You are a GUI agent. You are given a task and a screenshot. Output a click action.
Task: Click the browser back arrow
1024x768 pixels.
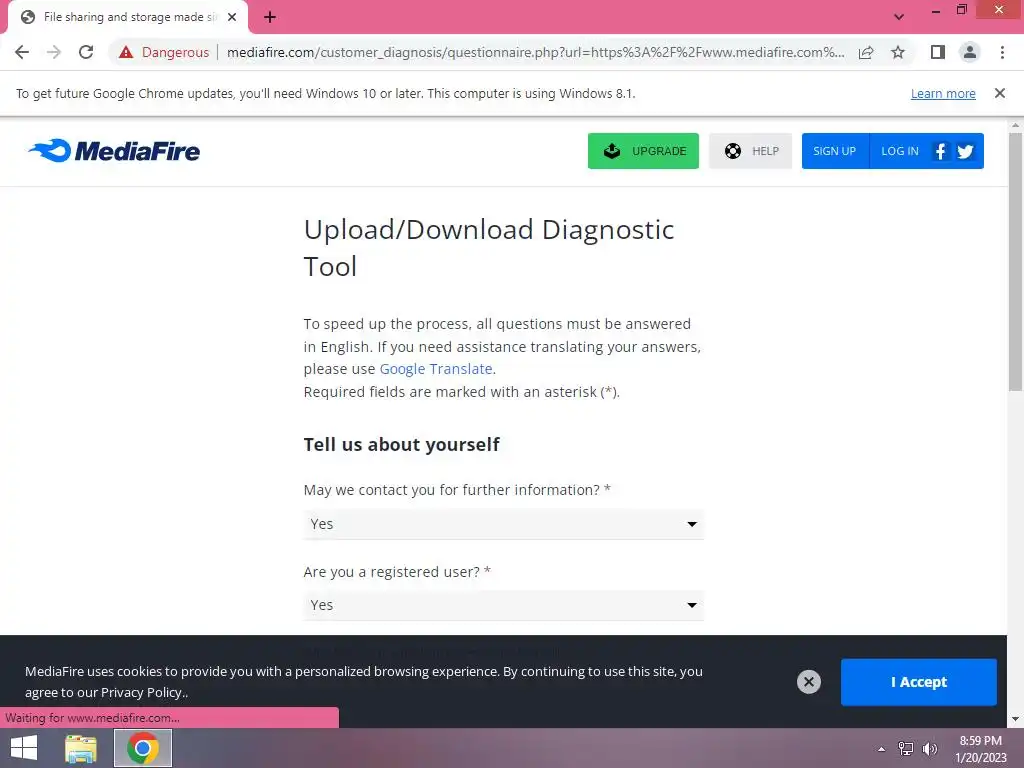pyautogui.click(x=22, y=52)
